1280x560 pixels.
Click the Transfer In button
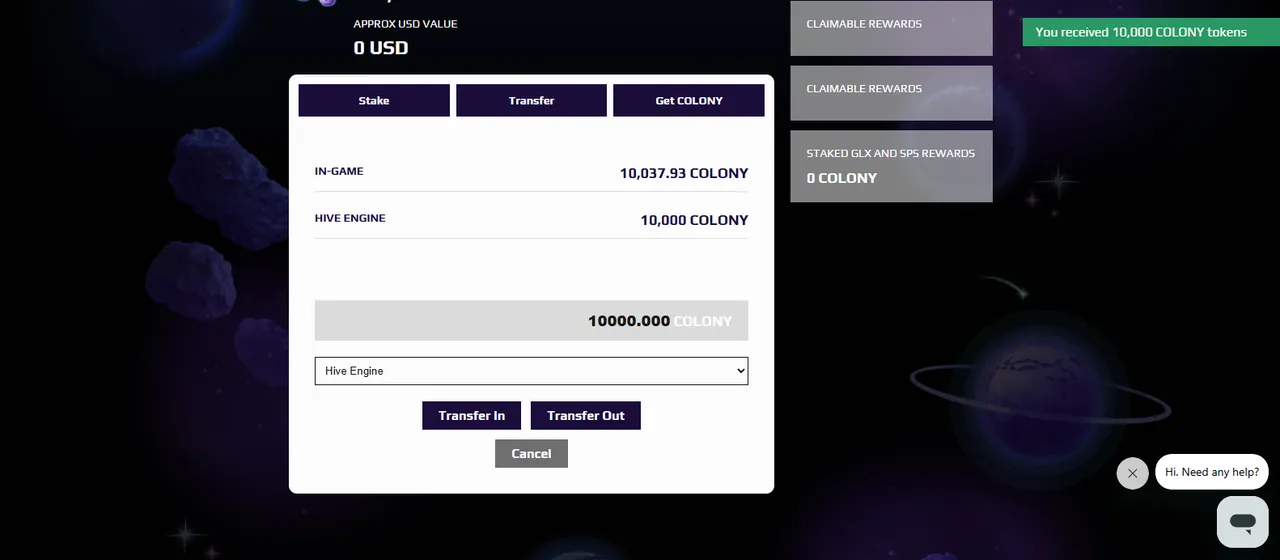click(x=472, y=415)
